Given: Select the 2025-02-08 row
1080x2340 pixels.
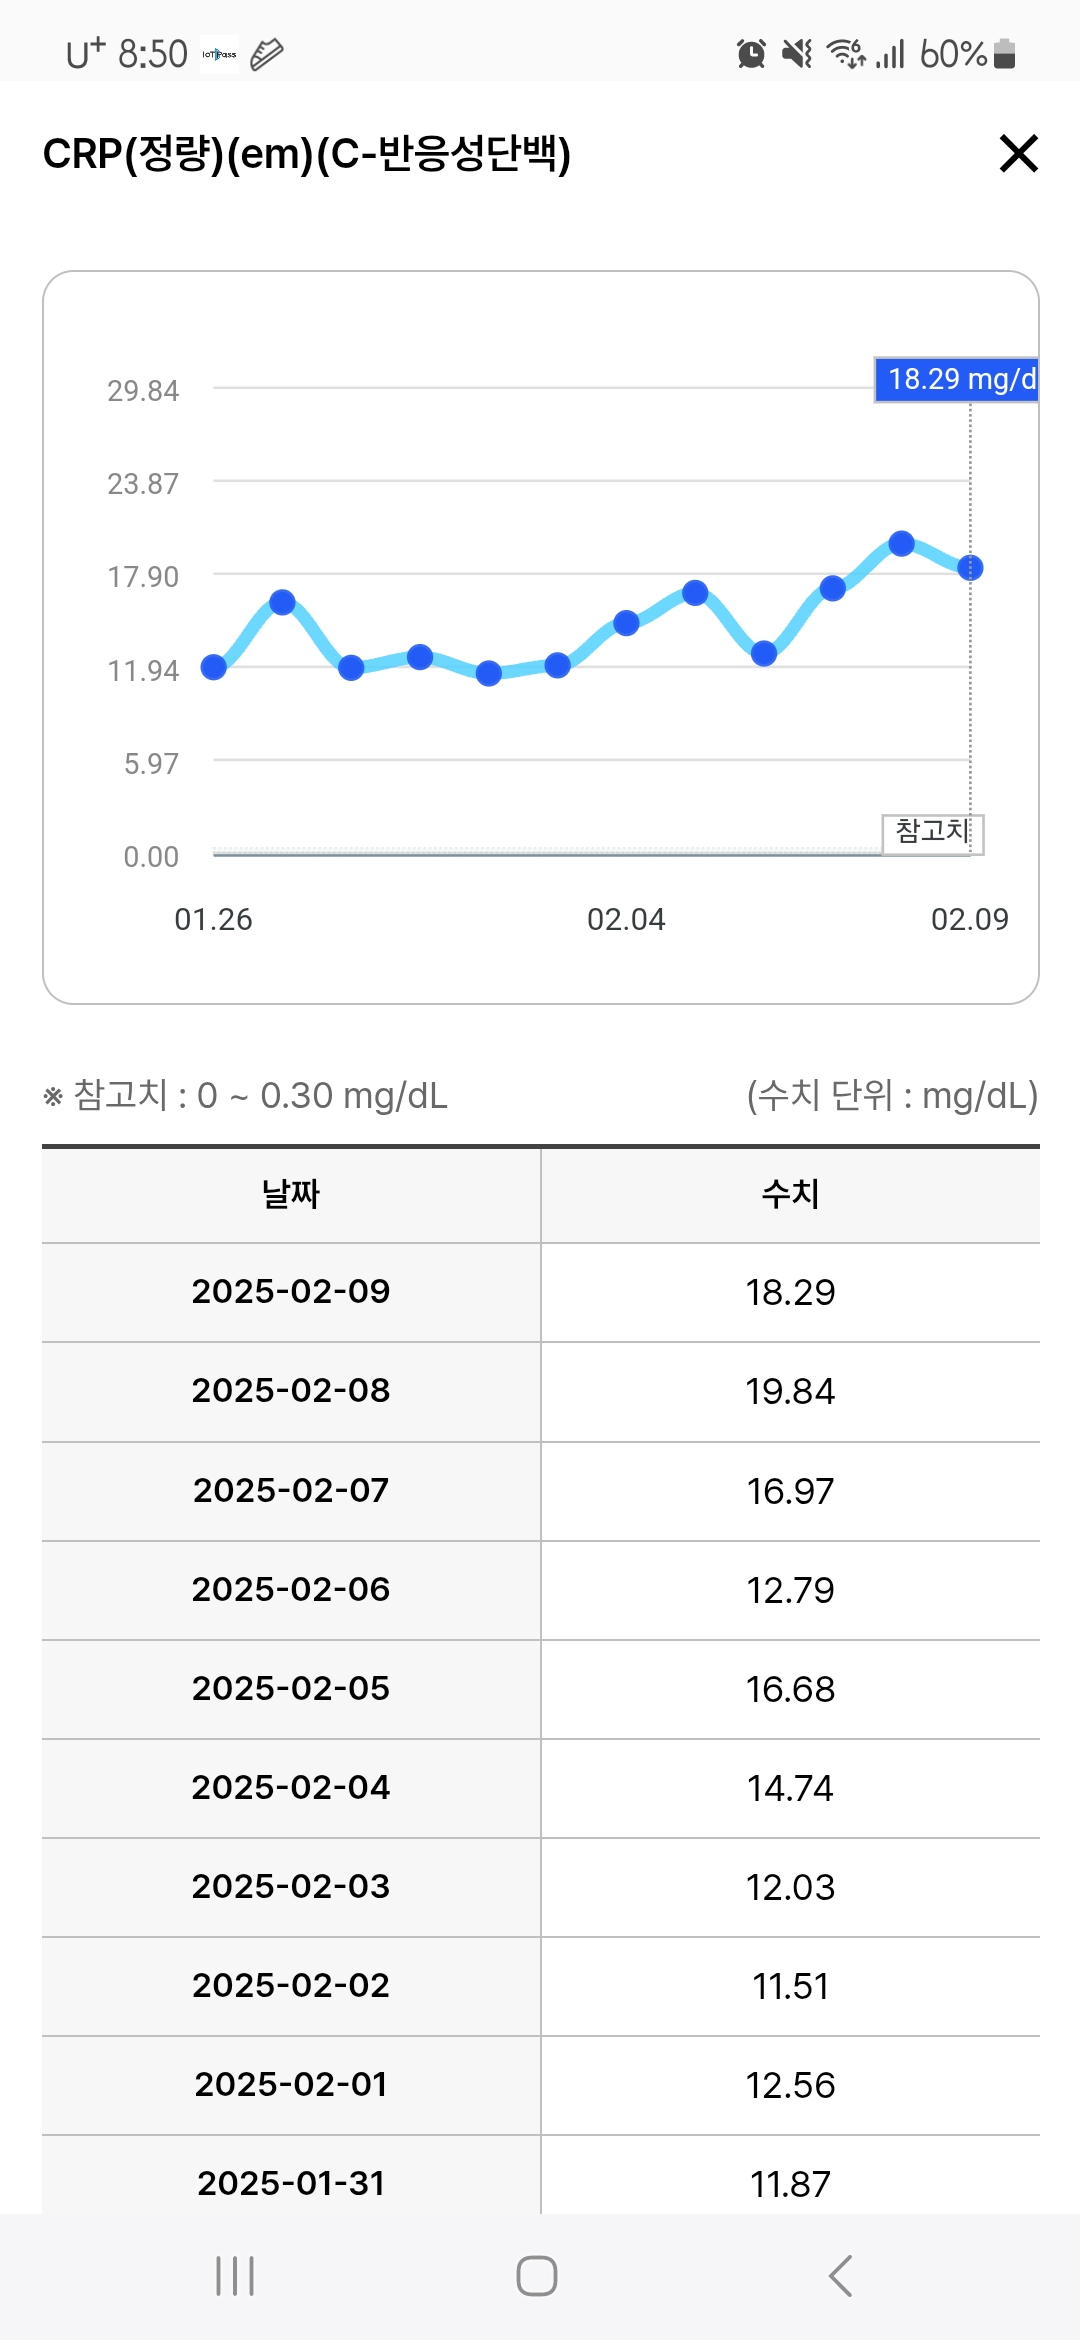Looking at the screenshot, I should pyautogui.click(x=541, y=1391).
